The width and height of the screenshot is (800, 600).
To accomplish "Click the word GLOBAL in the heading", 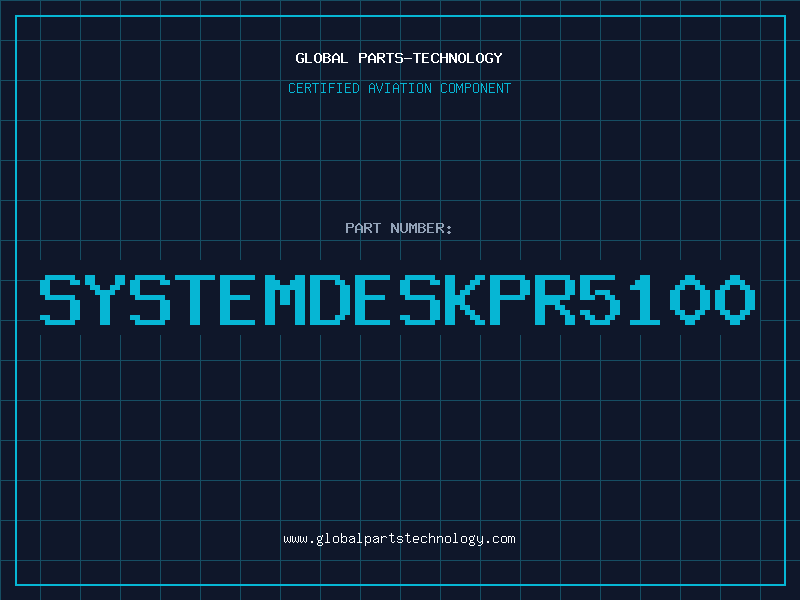I will (320, 58).
